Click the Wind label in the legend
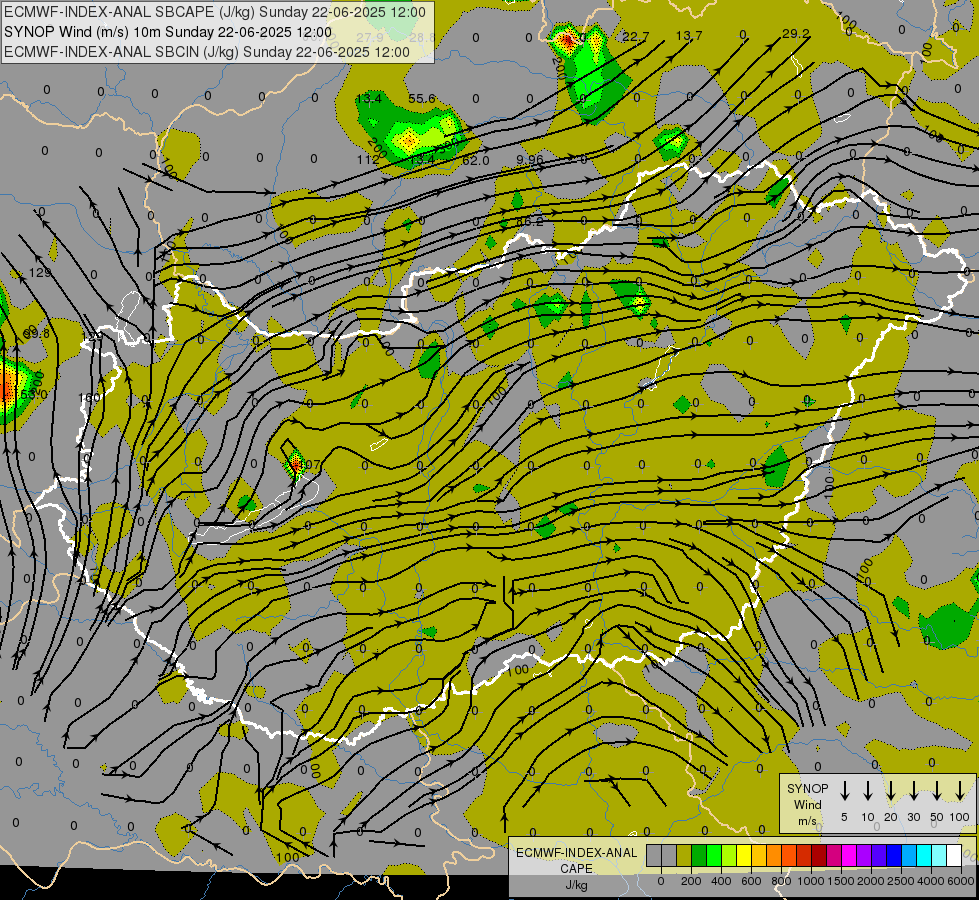Screen dimensions: 979x900 [x=807, y=805]
